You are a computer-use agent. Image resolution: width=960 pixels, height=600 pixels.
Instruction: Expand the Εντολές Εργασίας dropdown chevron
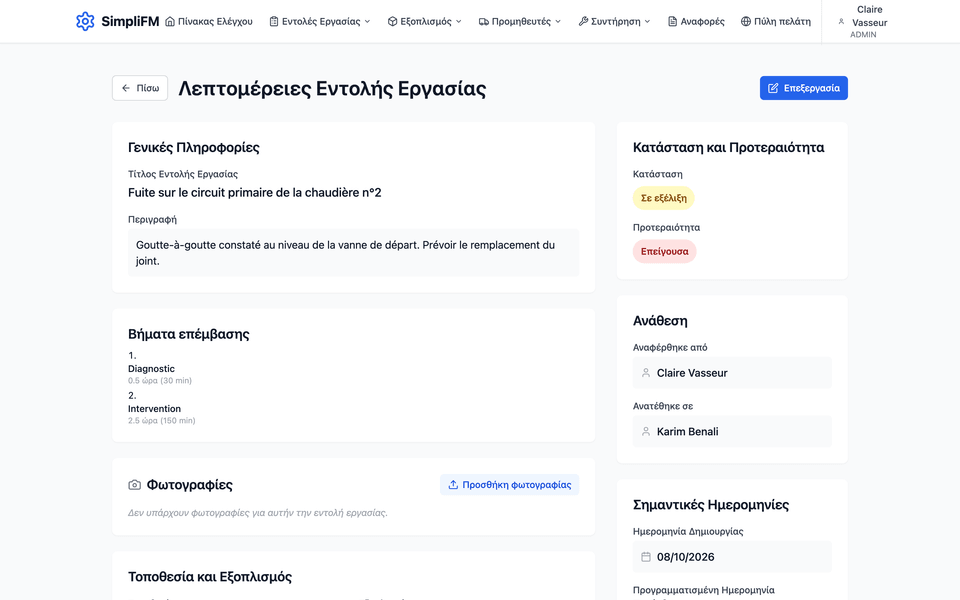[x=367, y=21]
